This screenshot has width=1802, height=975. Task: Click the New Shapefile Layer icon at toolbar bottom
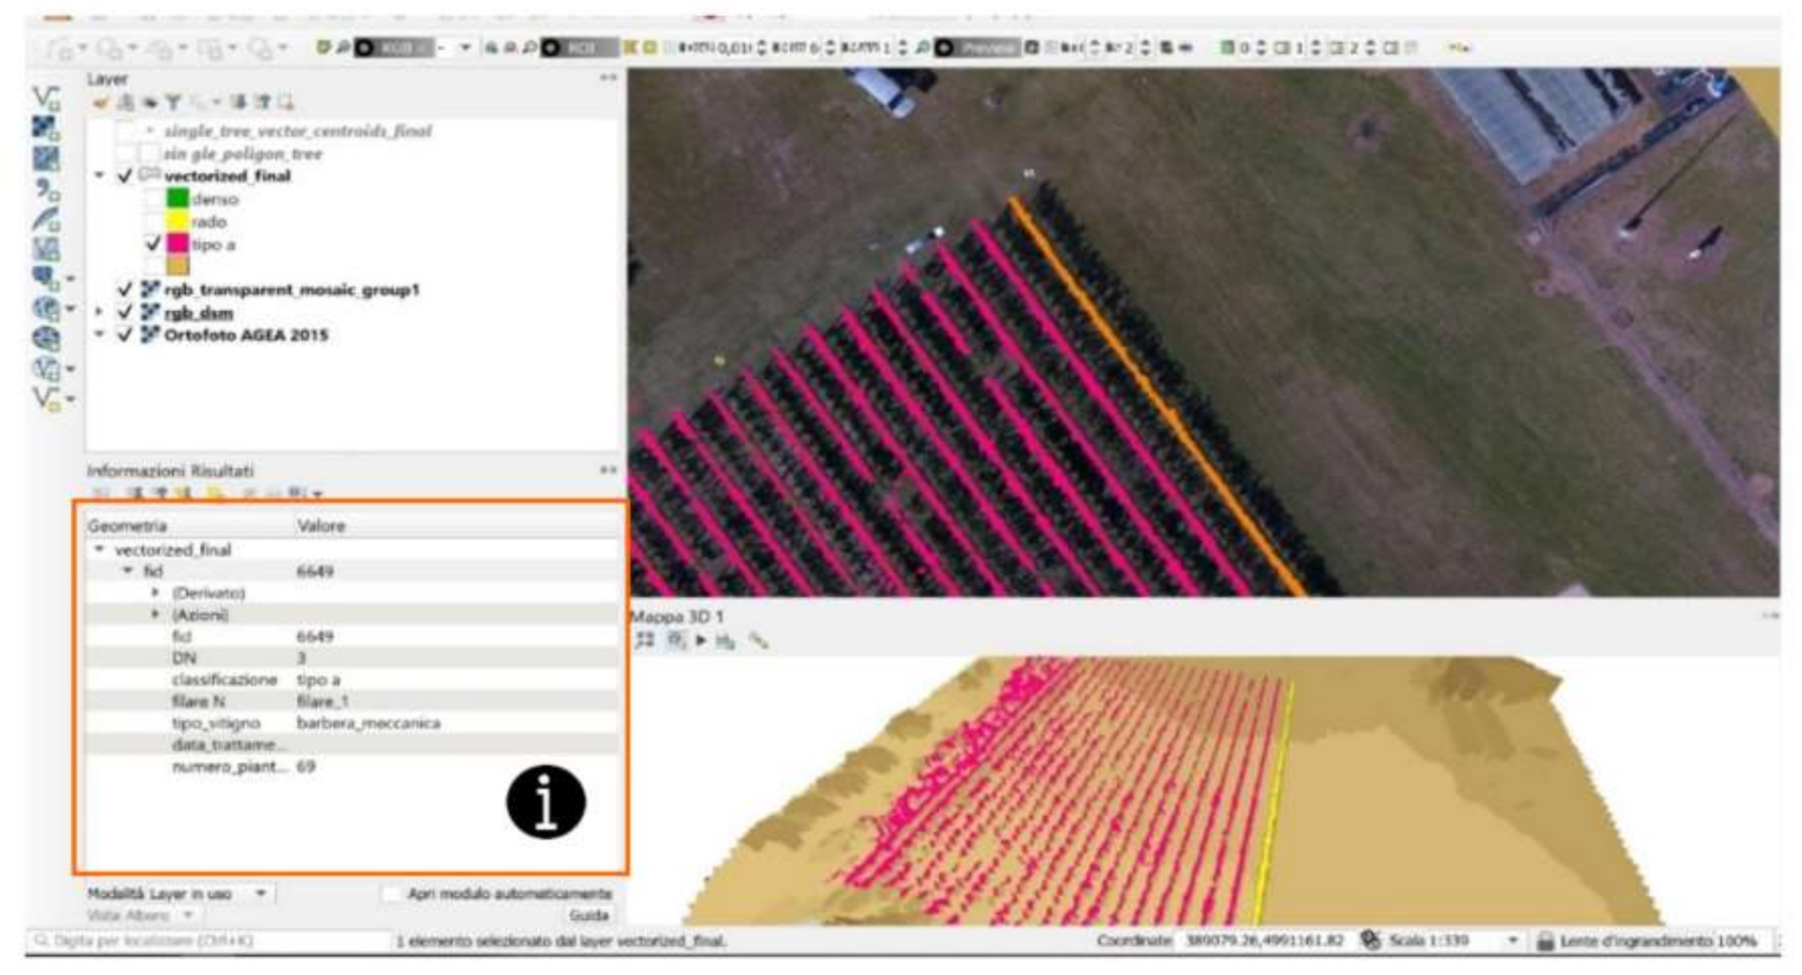point(45,398)
